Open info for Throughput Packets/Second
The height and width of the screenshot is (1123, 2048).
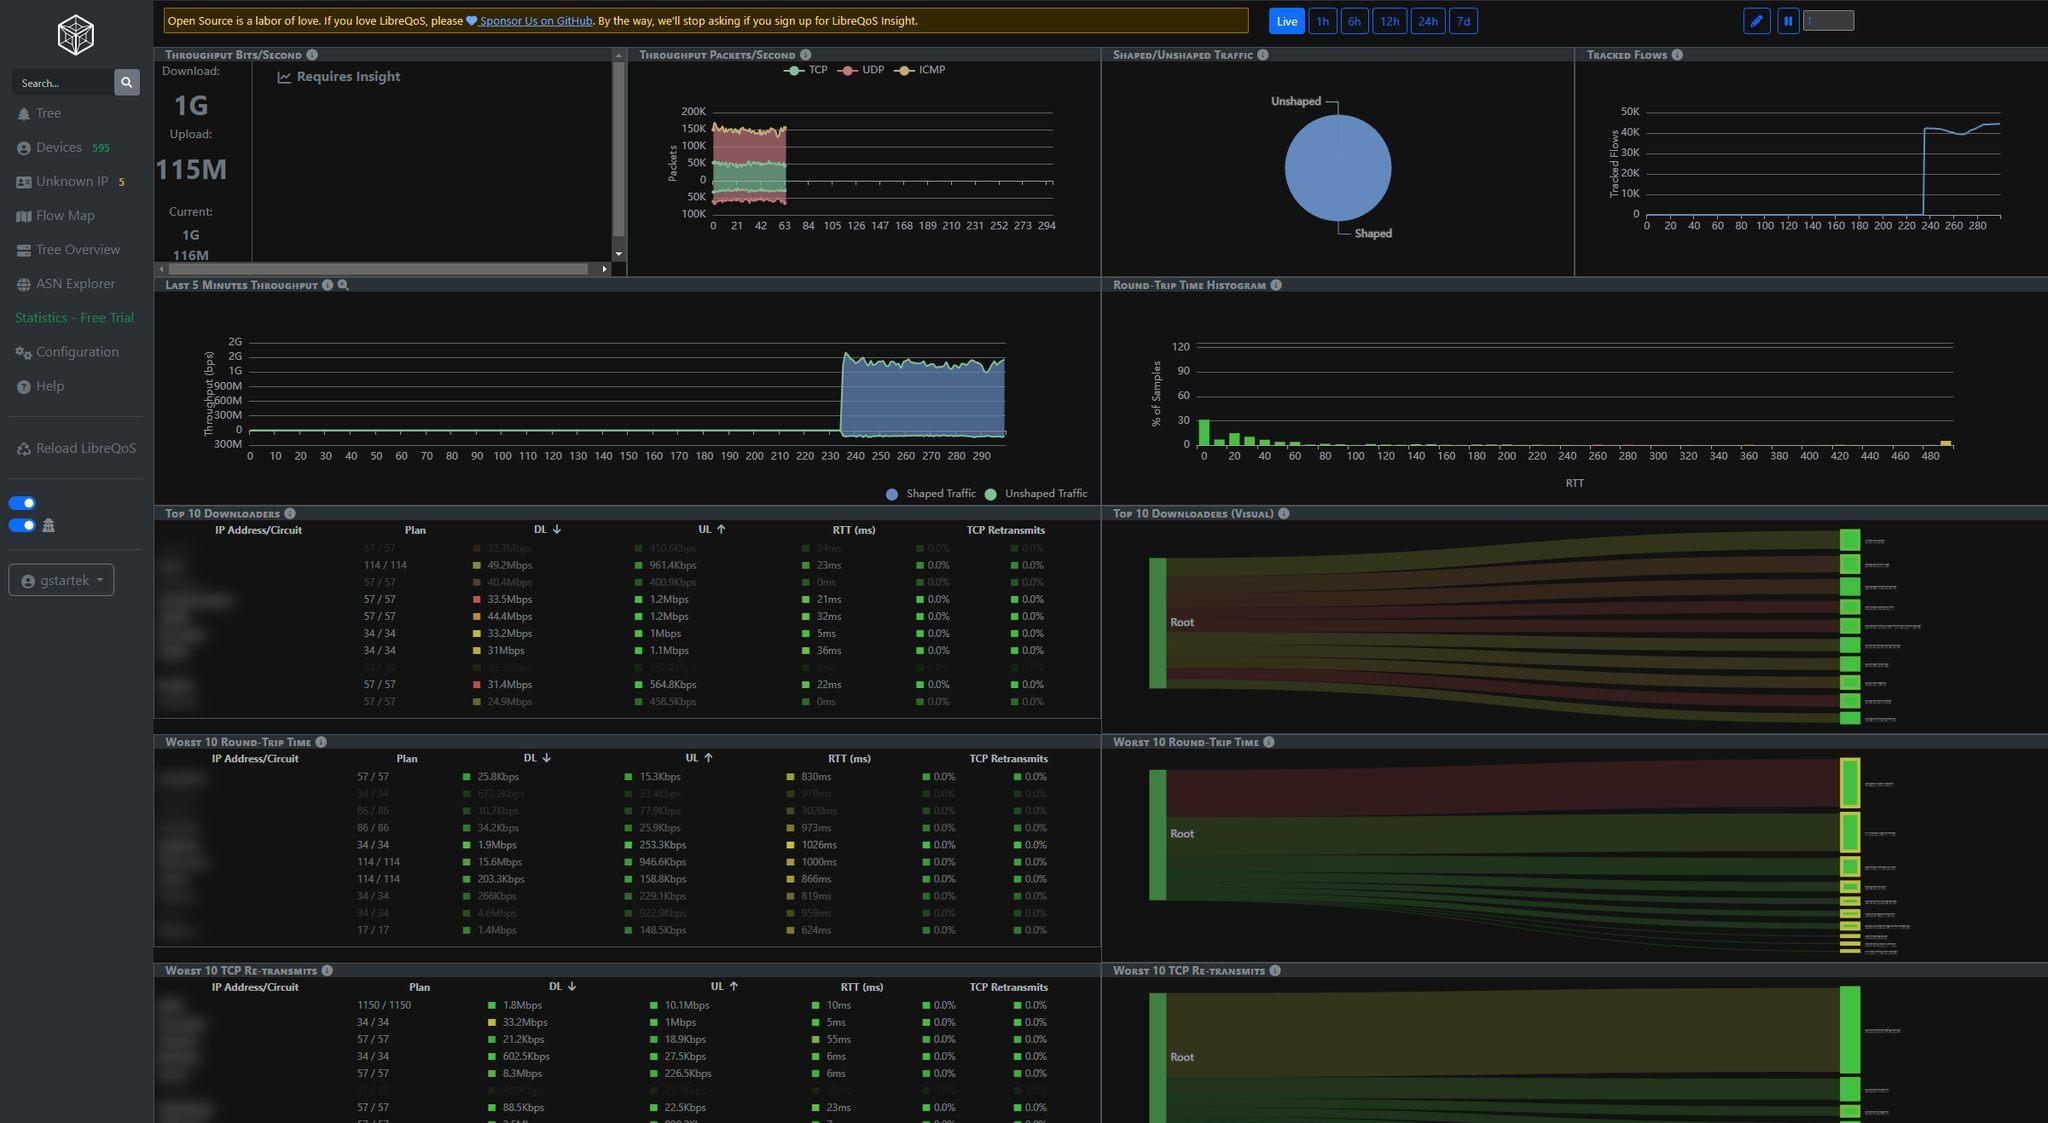tap(806, 55)
